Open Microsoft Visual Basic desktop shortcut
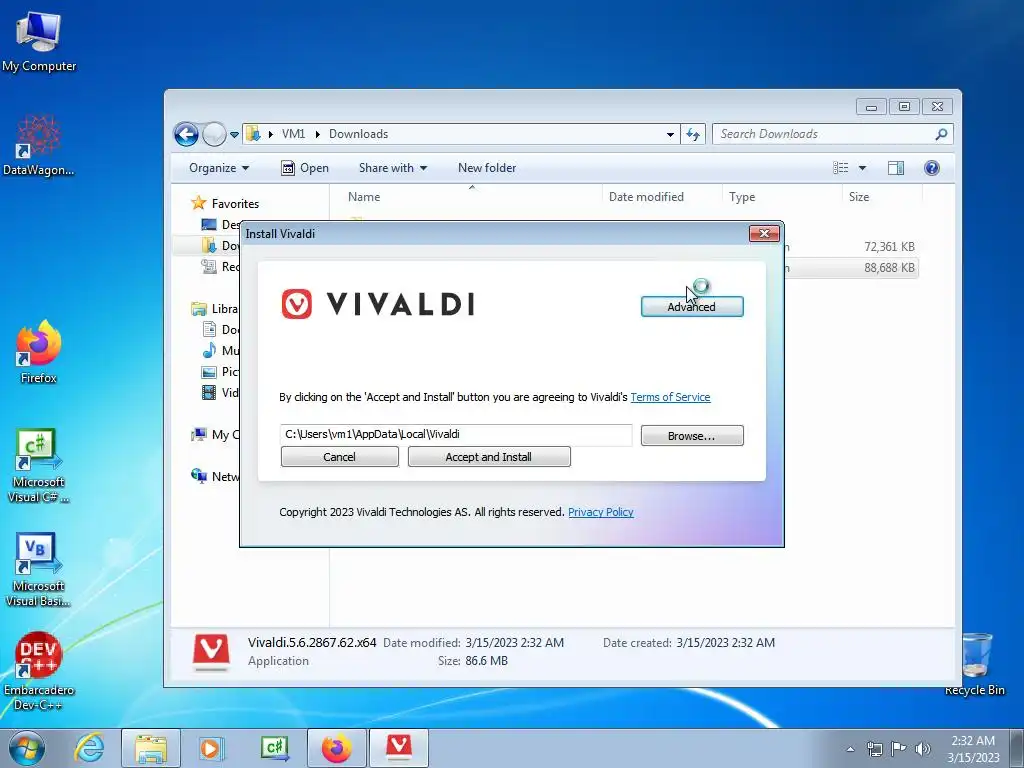The width and height of the screenshot is (1024, 768). pyautogui.click(x=39, y=569)
